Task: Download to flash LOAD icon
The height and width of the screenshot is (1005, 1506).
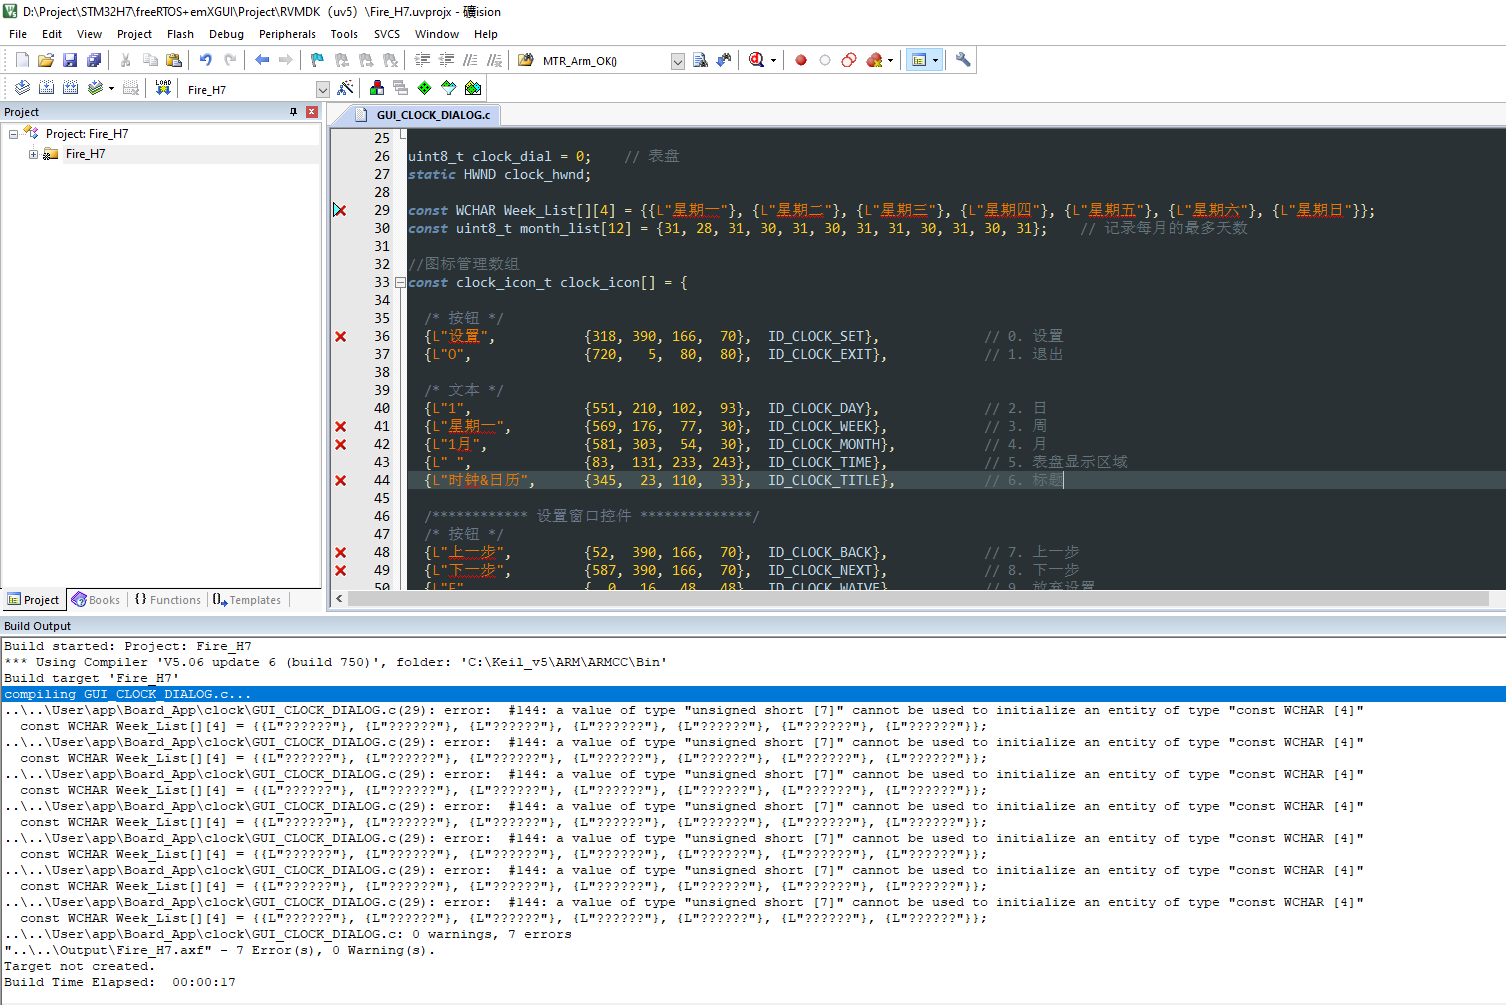Action: (x=163, y=88)
